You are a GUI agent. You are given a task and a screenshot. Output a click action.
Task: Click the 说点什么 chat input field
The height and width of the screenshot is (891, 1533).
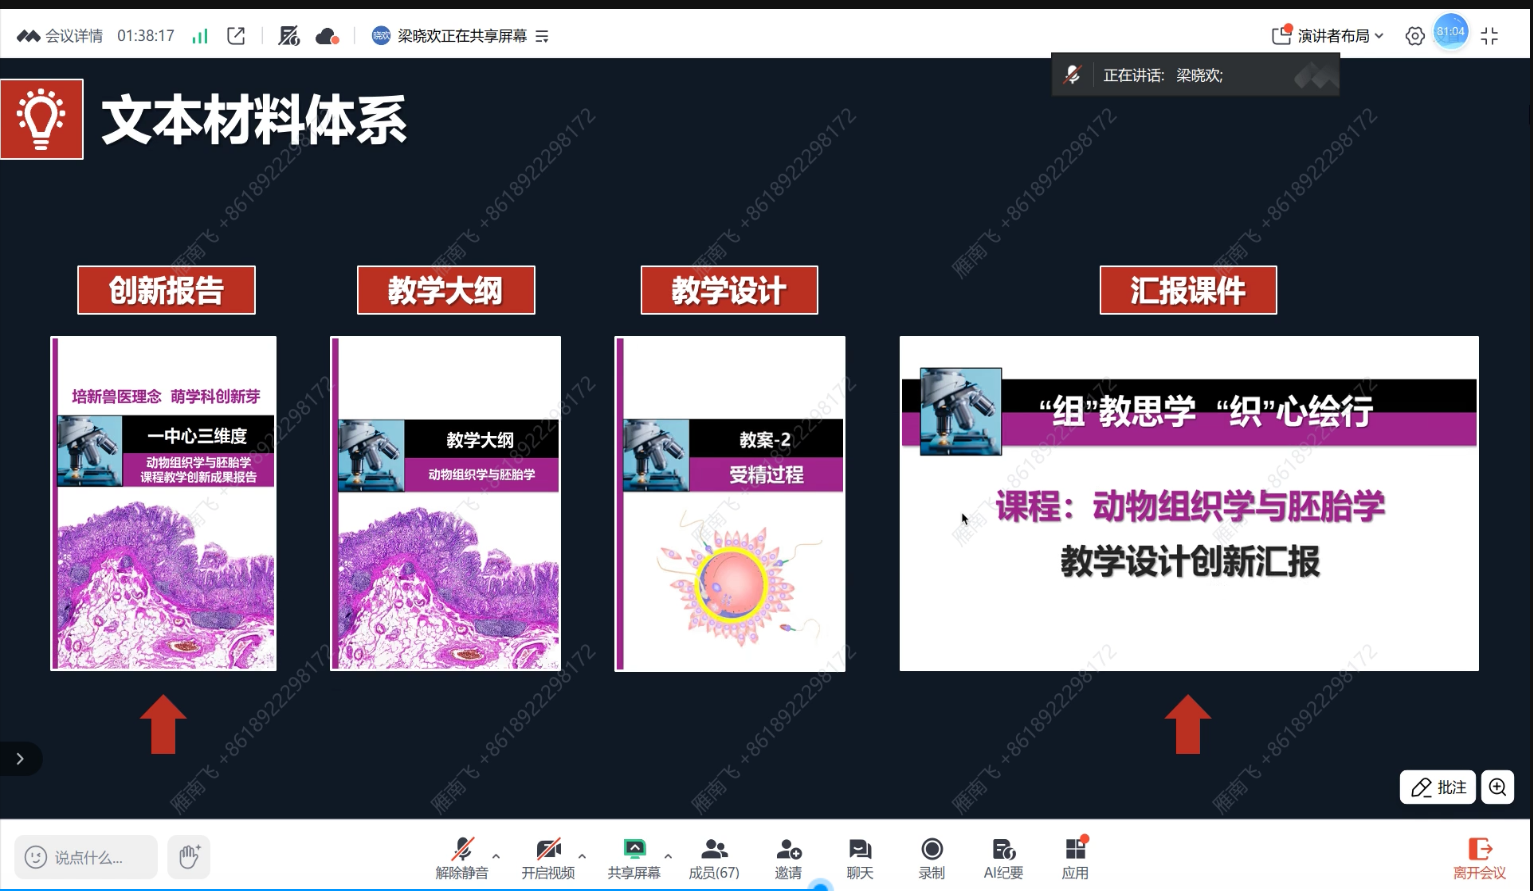pyautogui.click(x=85, y=857)
